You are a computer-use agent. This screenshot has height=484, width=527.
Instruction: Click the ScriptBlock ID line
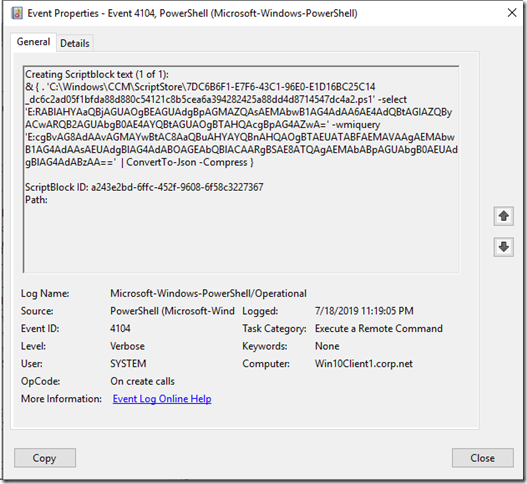click(x=144, y=187)
